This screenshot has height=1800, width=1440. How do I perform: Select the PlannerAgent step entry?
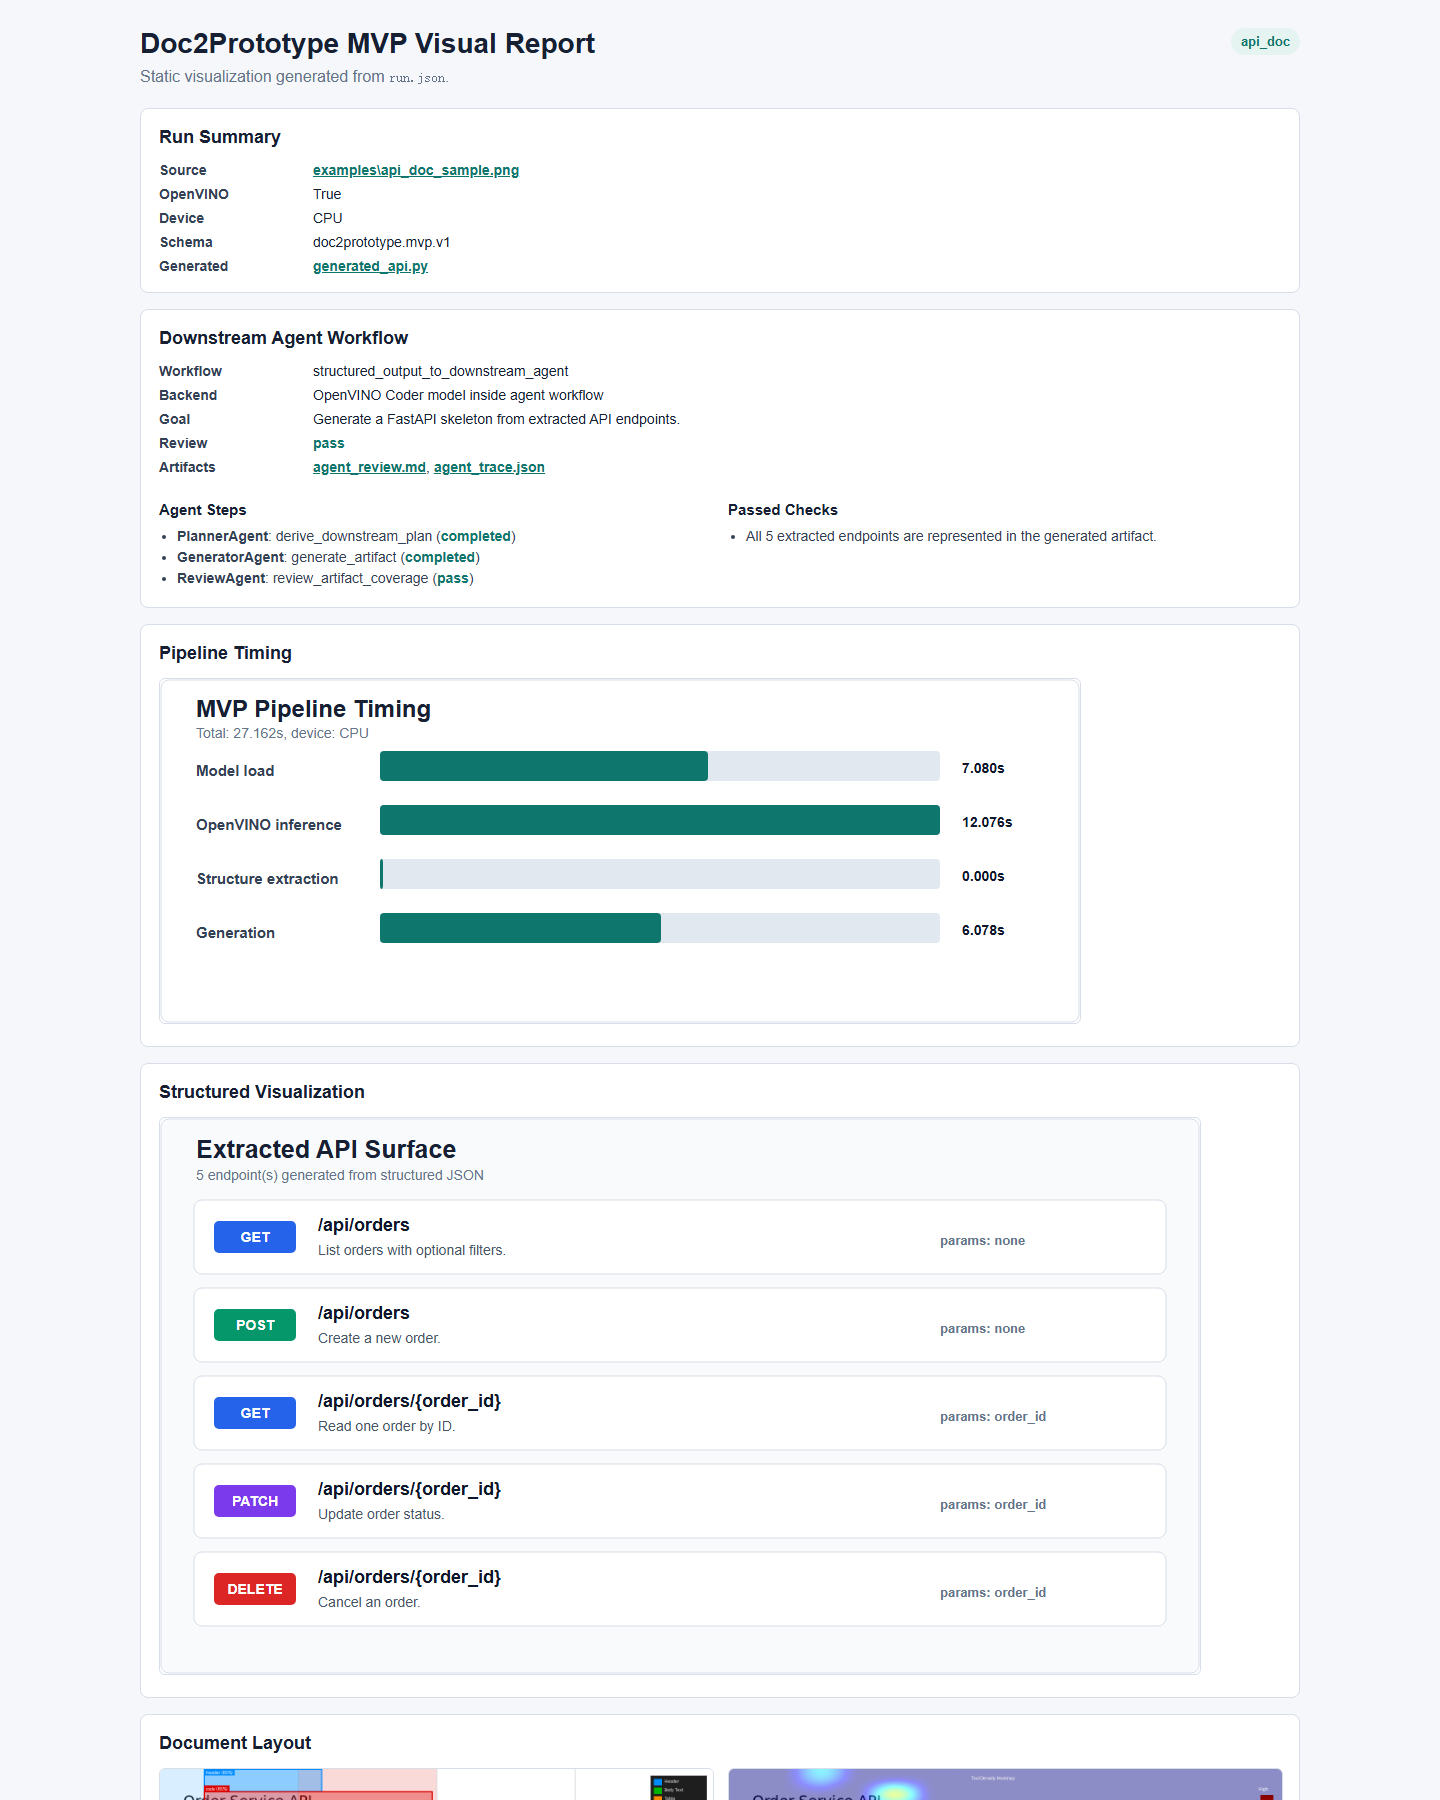pos(346,536)
